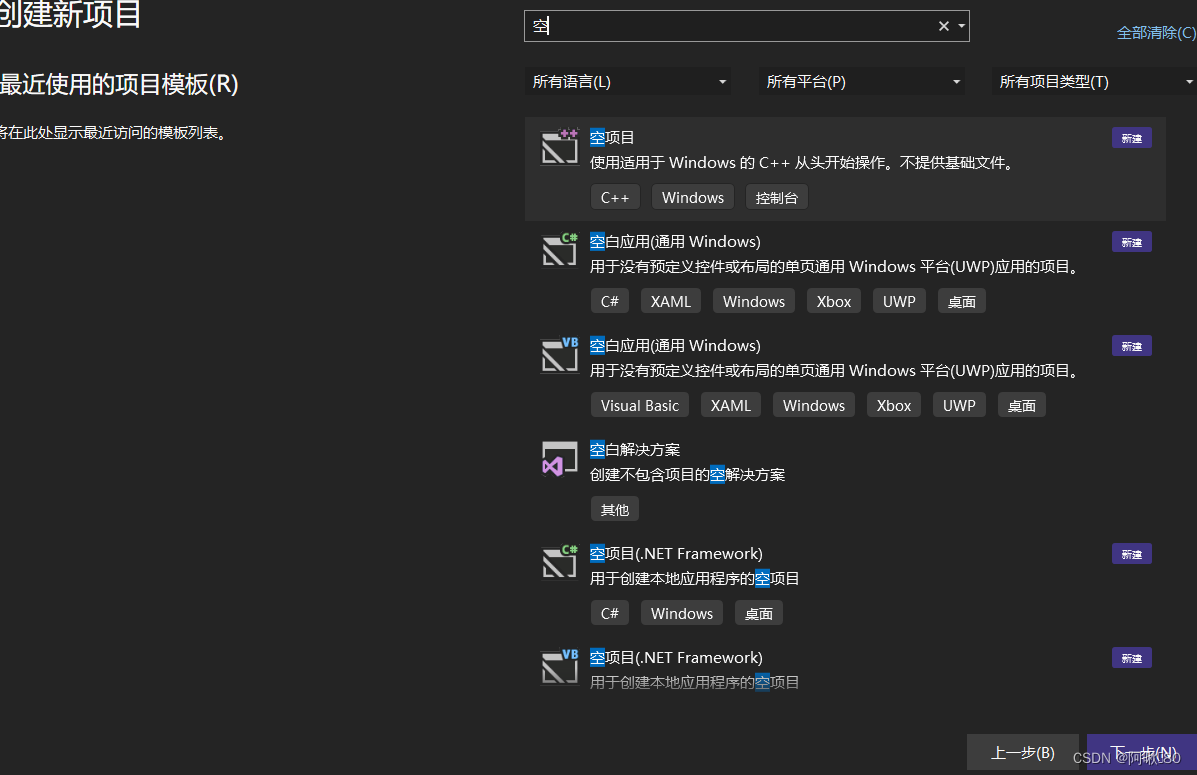This screenshot has height=775, width=1197.
Task: Click Xbox tag in the C# blank app row
Action: [834, 301]
